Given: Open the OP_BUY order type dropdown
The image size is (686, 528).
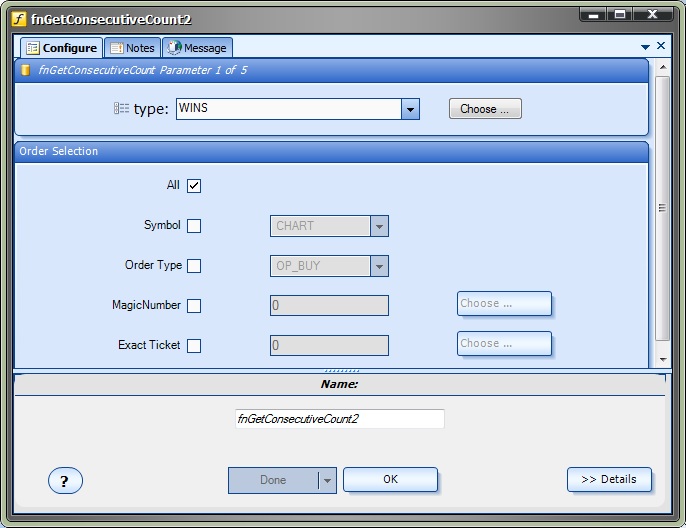Looking at the screenshot, I should tap(379, 266).
